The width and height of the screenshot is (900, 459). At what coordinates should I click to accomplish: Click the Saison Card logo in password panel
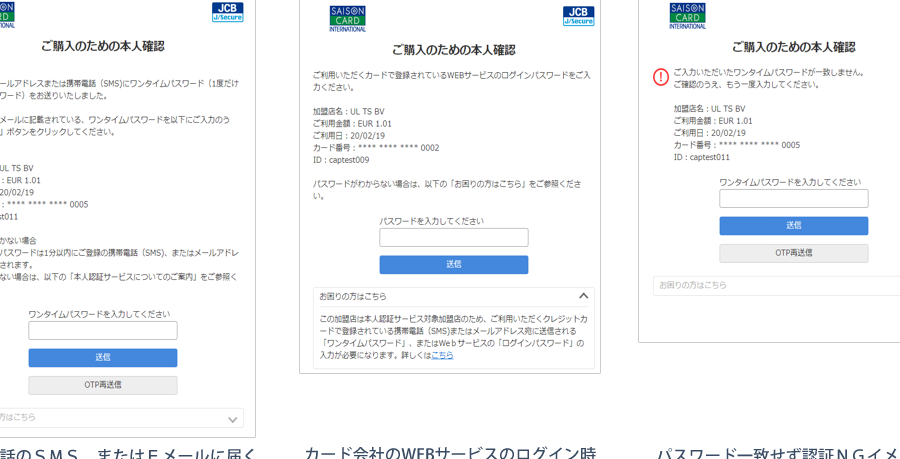tap(347, 18)
